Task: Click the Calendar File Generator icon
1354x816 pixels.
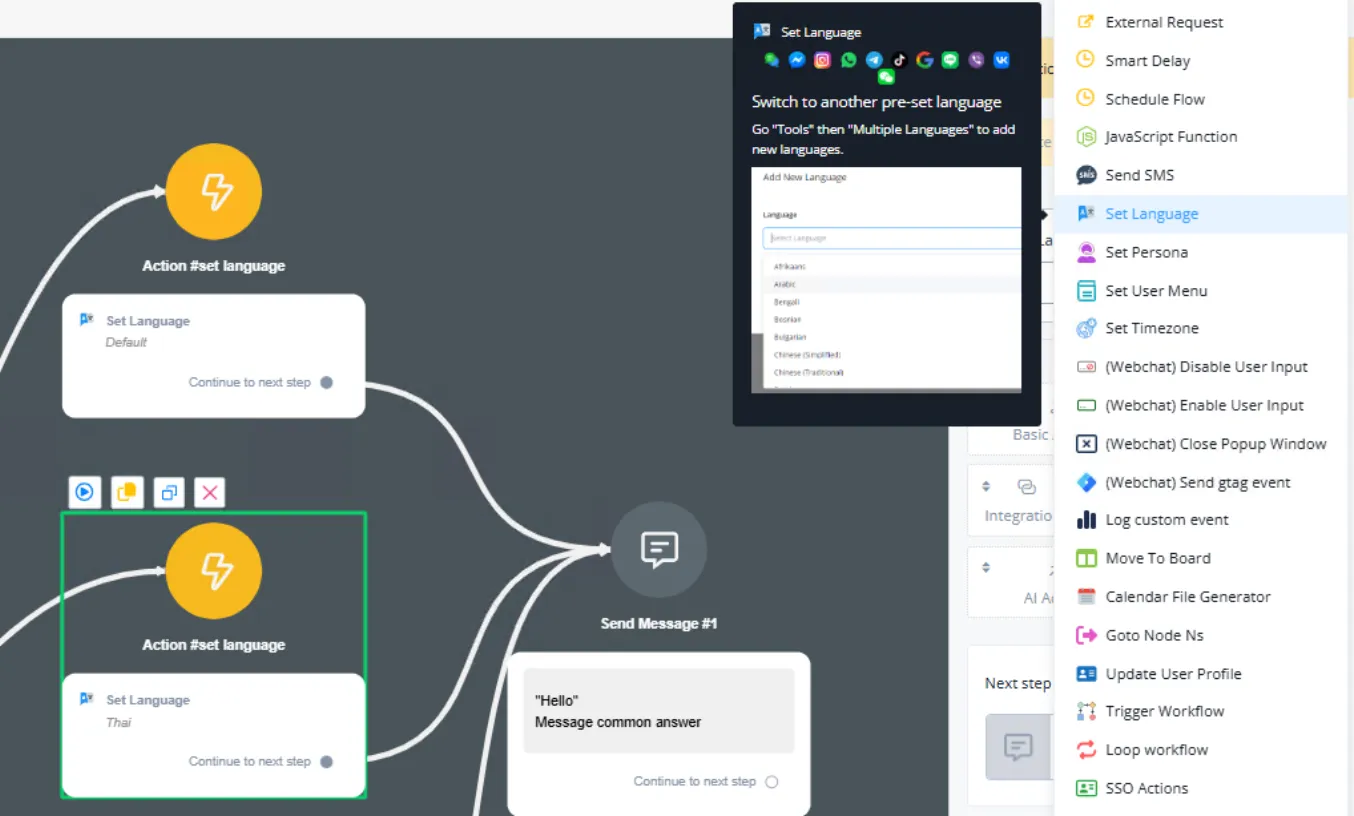Action: pos(1086,597)
